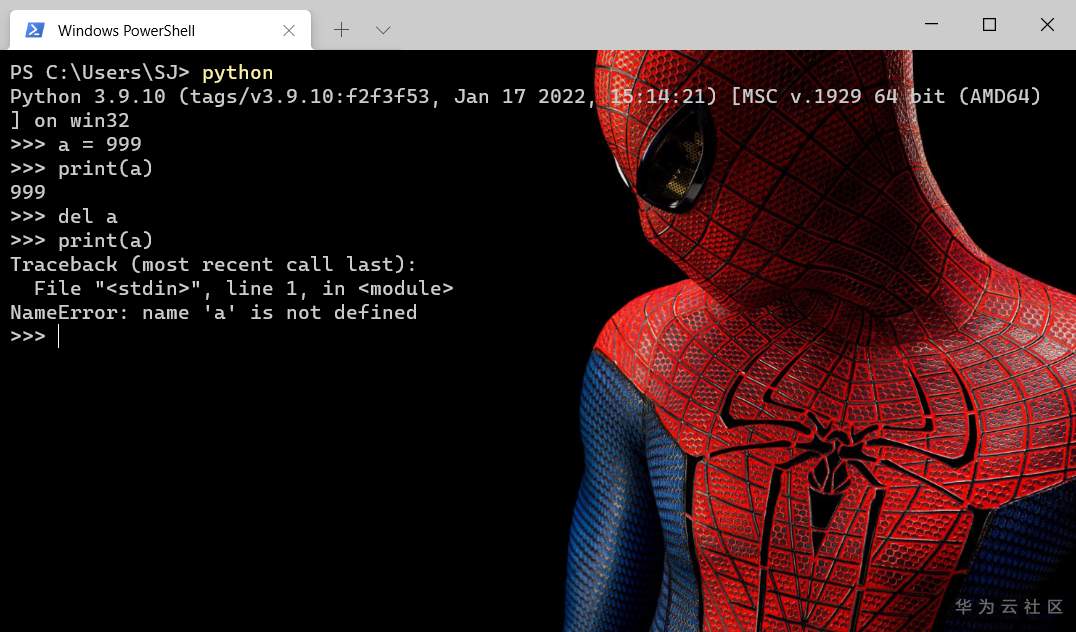Click the 'python' command text
Viewport: 1076px width, 632px height.
(x=237, y=72)
